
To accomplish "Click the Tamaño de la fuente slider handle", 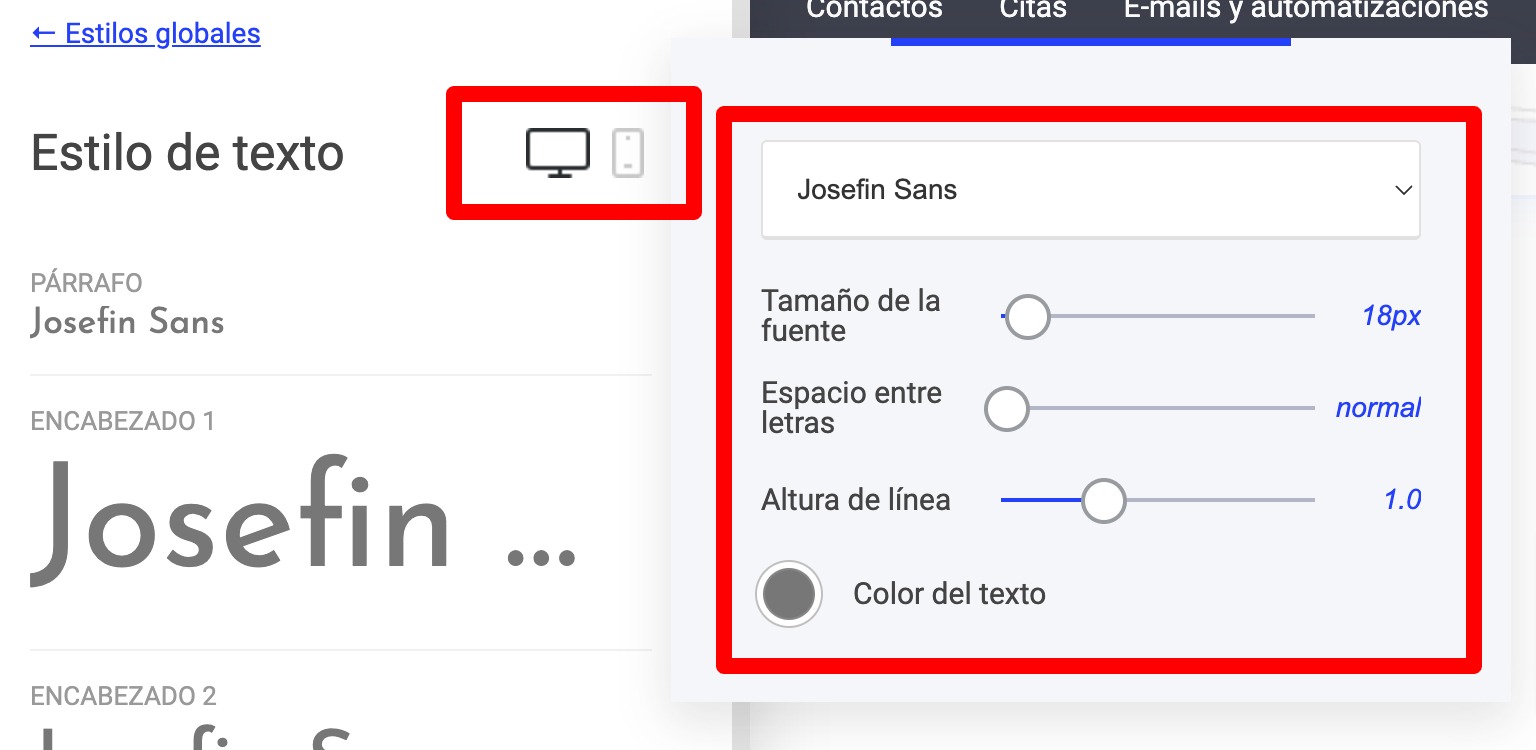I will pyautogui.click(x=1026, y=317).
